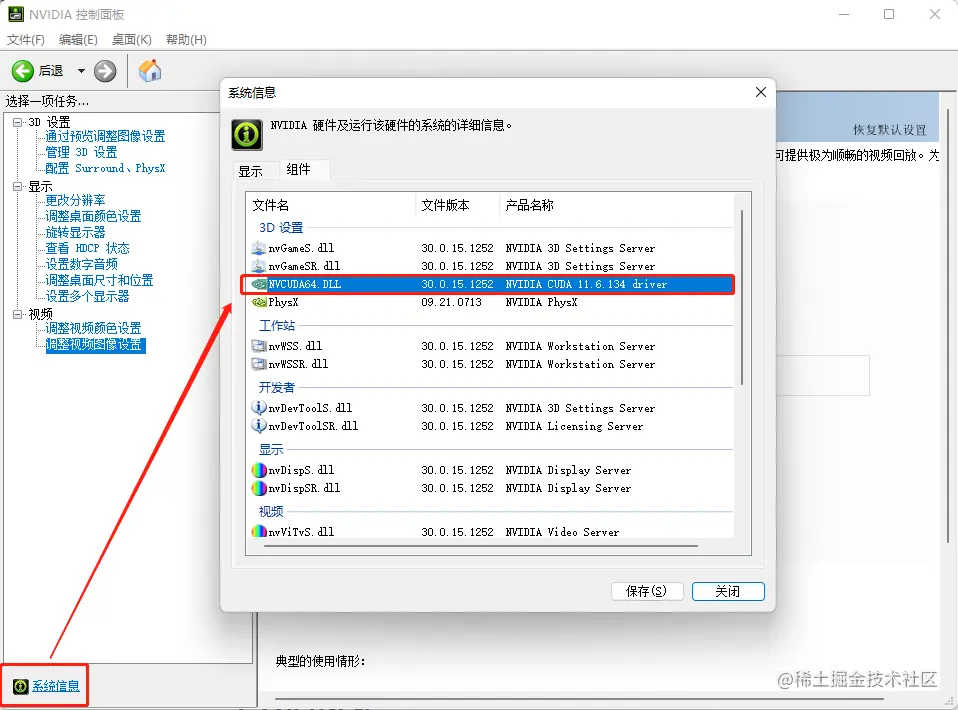Select 调整视频颜色设置 tree item
The height and width of the screenshot is (710, 958).
(x=93, y=329)
